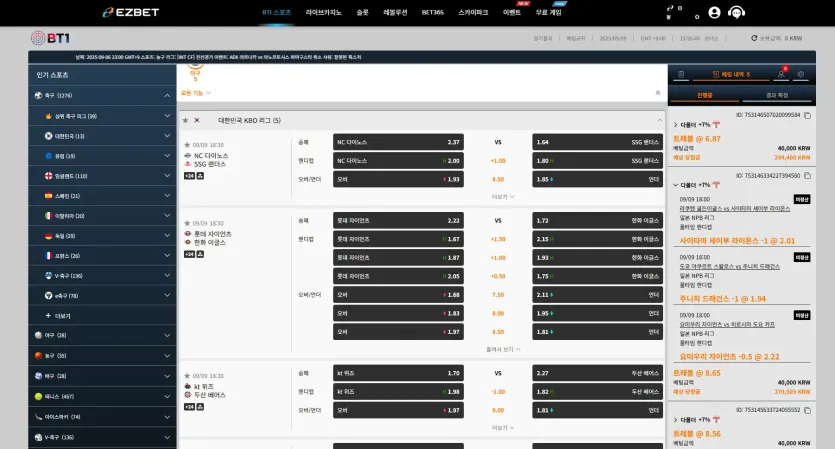Open stats icon for kt 위즈 match

200,407
